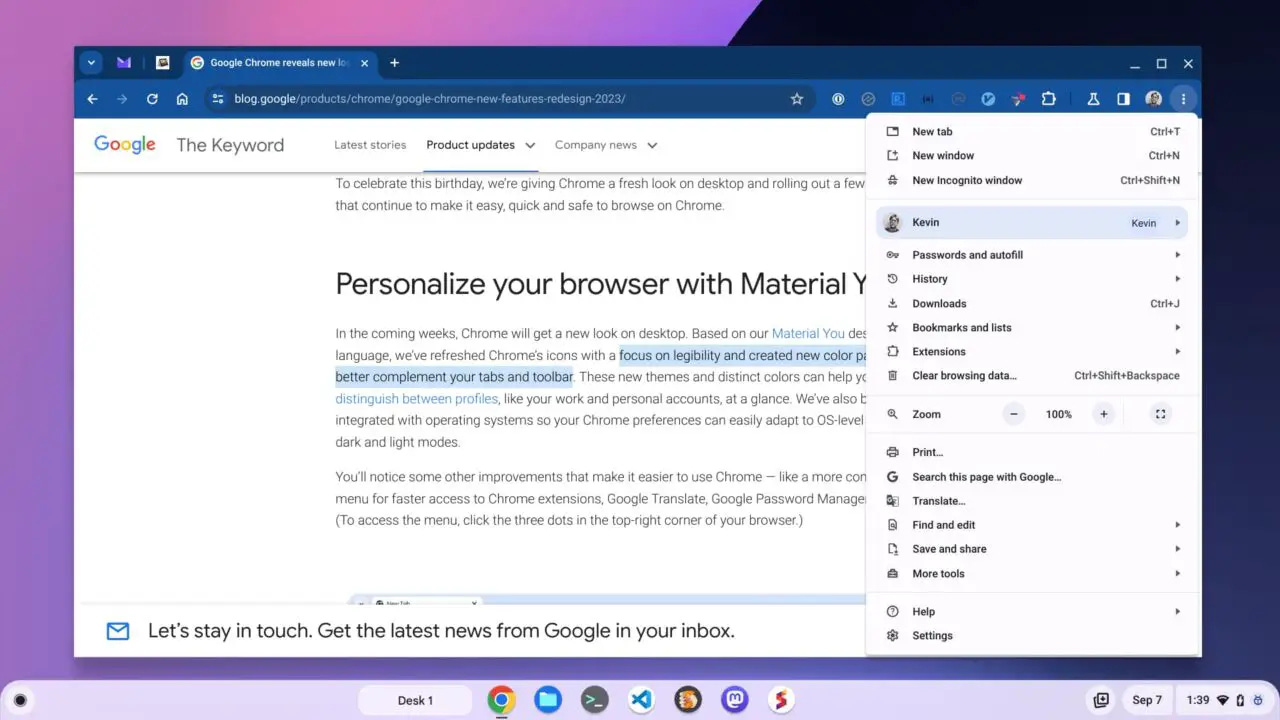Open the Extensions puzzle piece button
Screen dimensions: 1280x720
click(x=1048, y=99)
